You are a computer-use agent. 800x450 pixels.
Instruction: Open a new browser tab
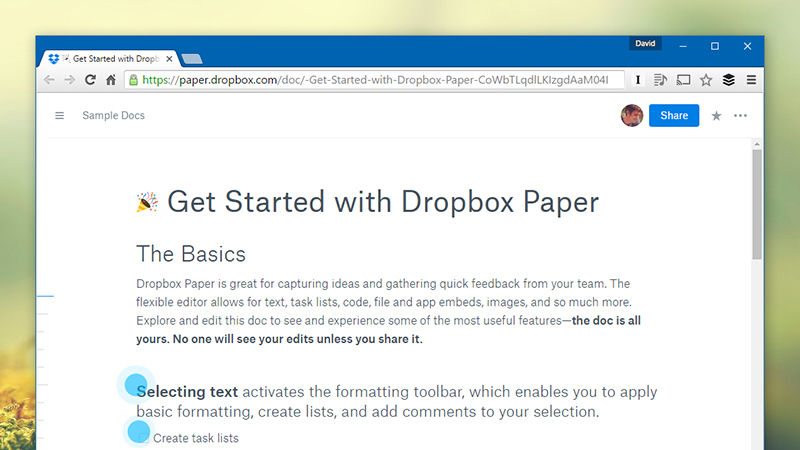192,59
